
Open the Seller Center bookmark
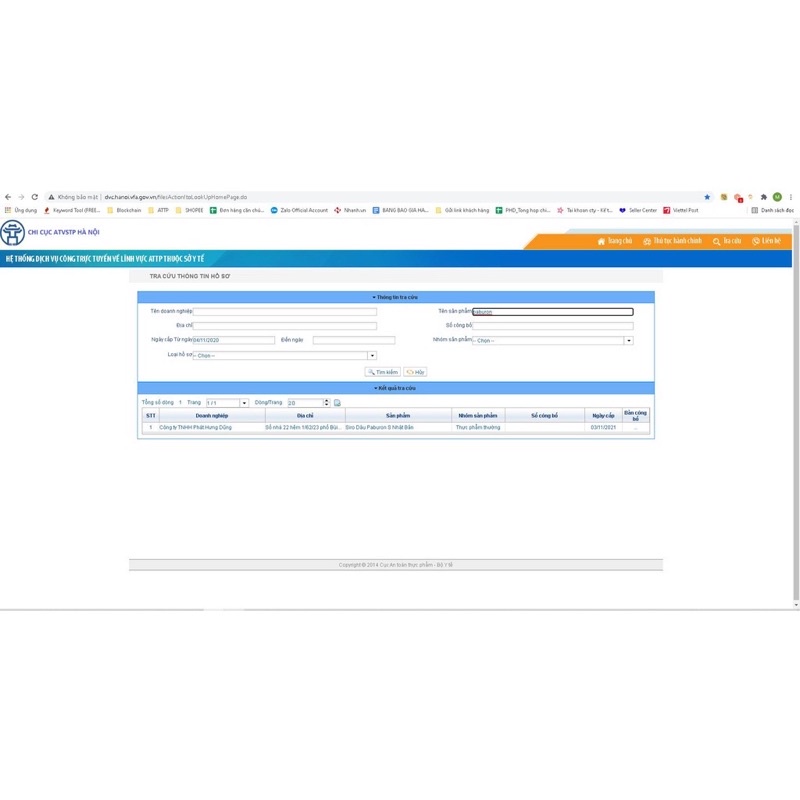638,210
